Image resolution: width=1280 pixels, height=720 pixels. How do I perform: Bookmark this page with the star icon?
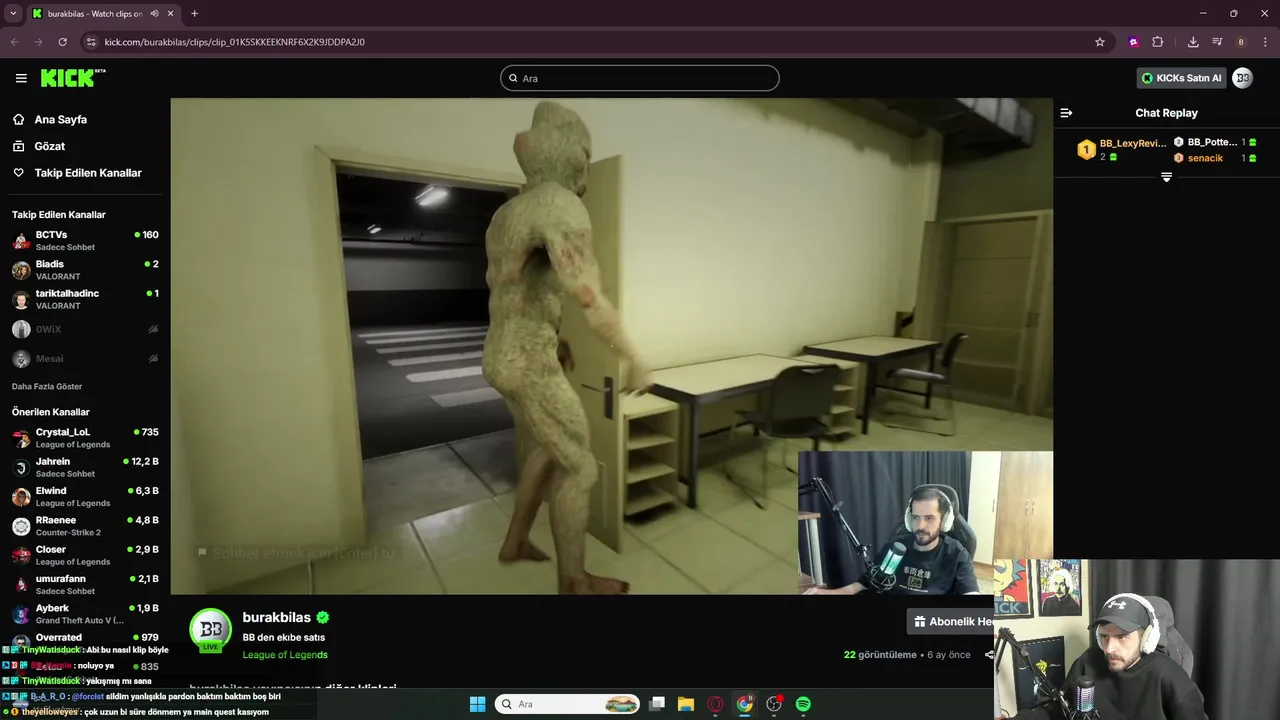tap(1100, 42)
